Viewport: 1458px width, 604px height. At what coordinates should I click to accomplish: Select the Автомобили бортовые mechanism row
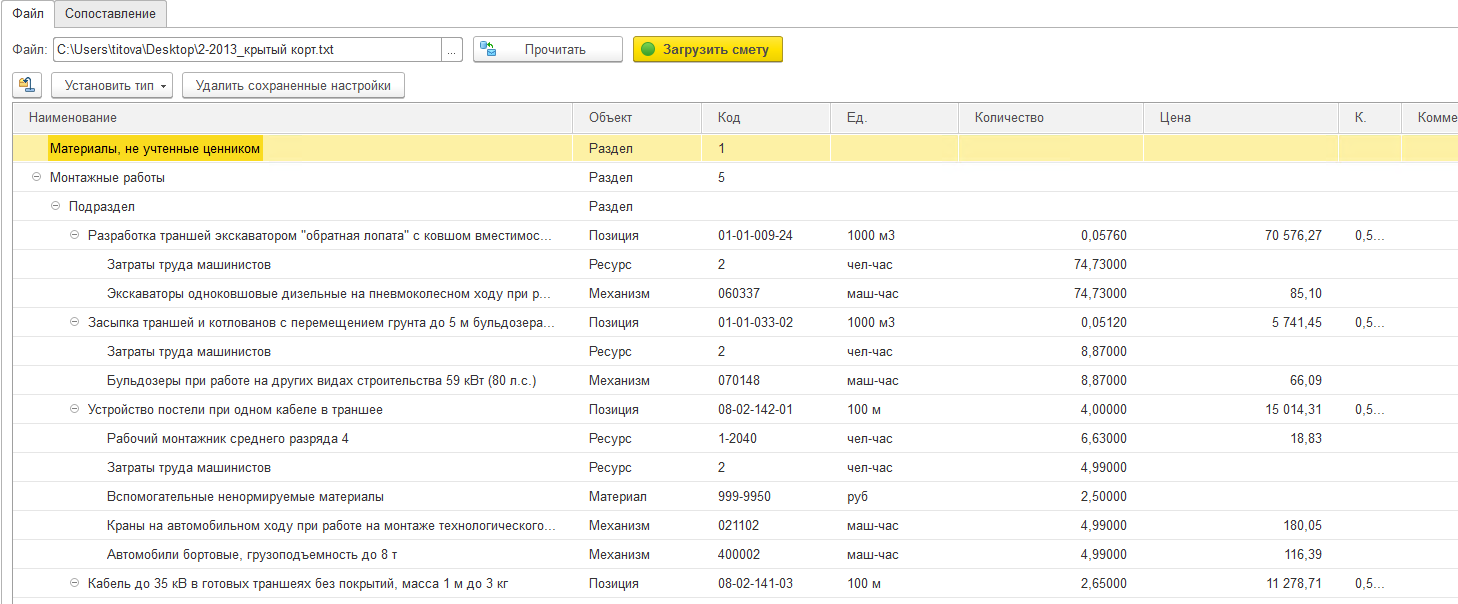click(x=735, y=554)
